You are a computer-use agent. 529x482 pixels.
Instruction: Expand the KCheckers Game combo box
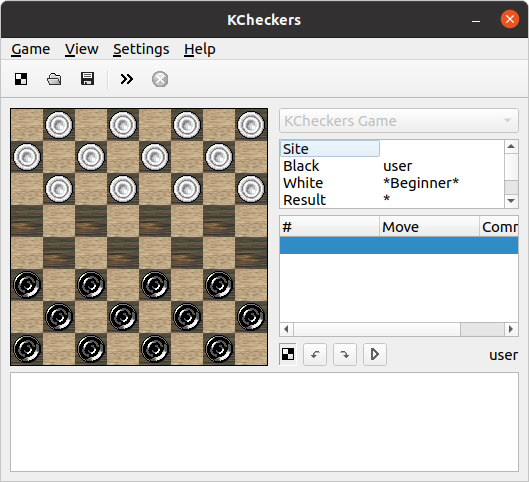click(399, 121)
